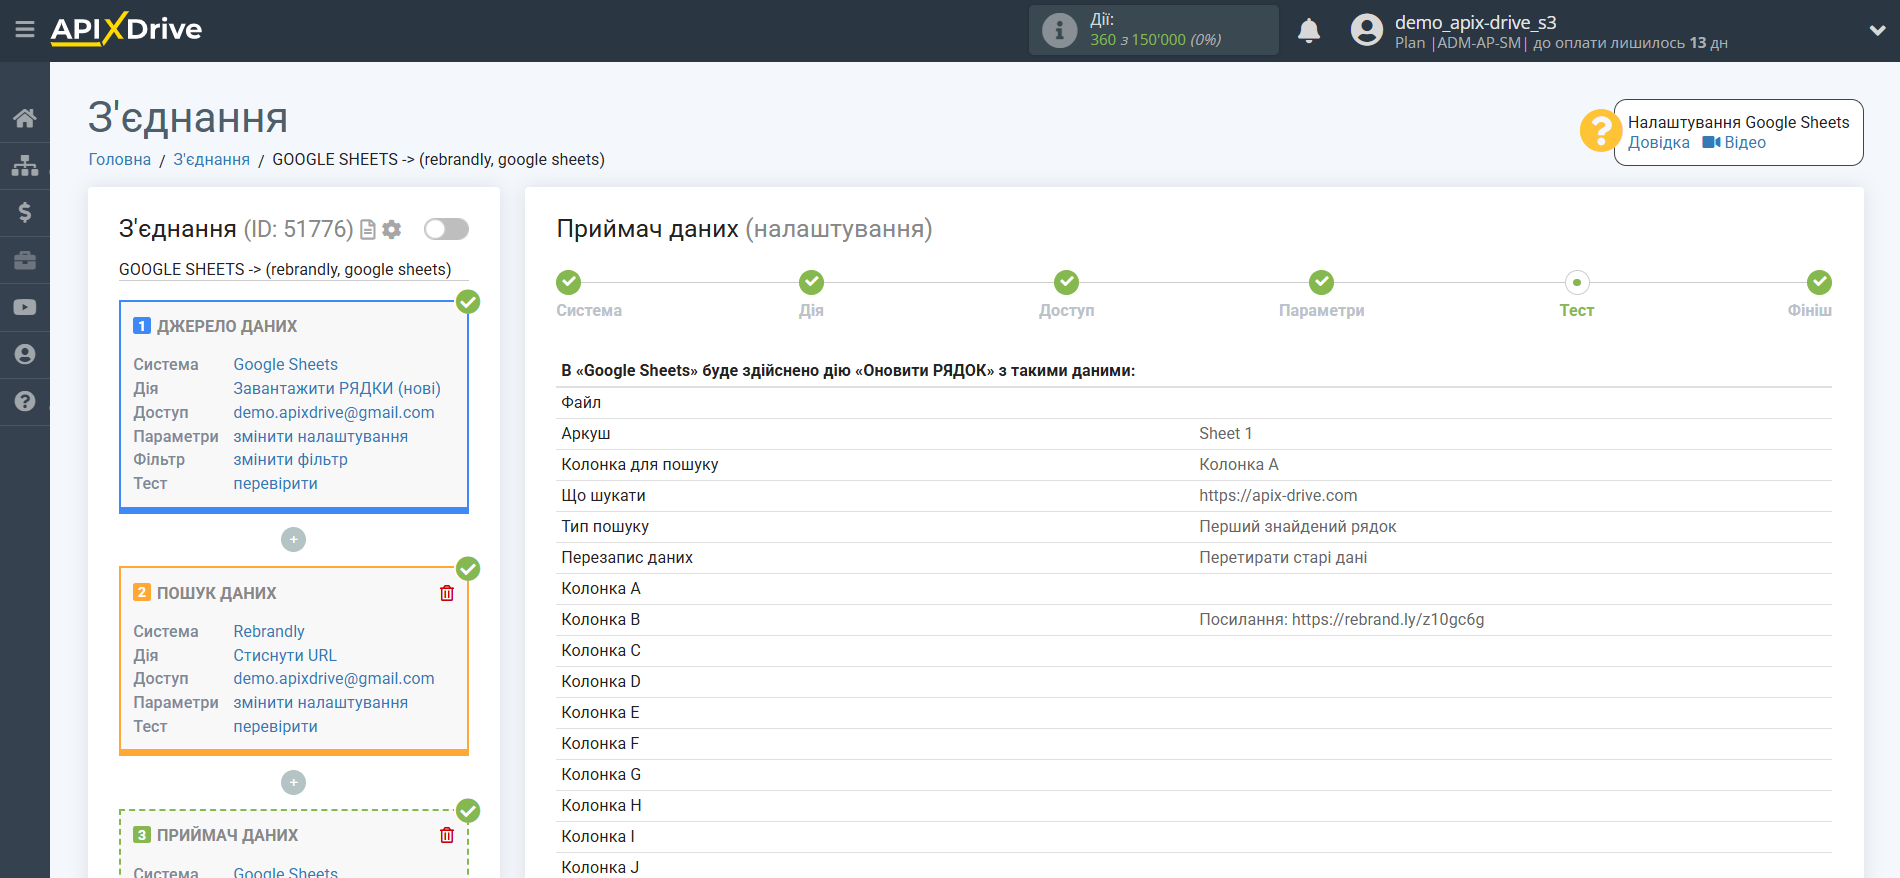Click the ПРИЙМАЧ ДАНИХ block header

(x=227, y=836)
